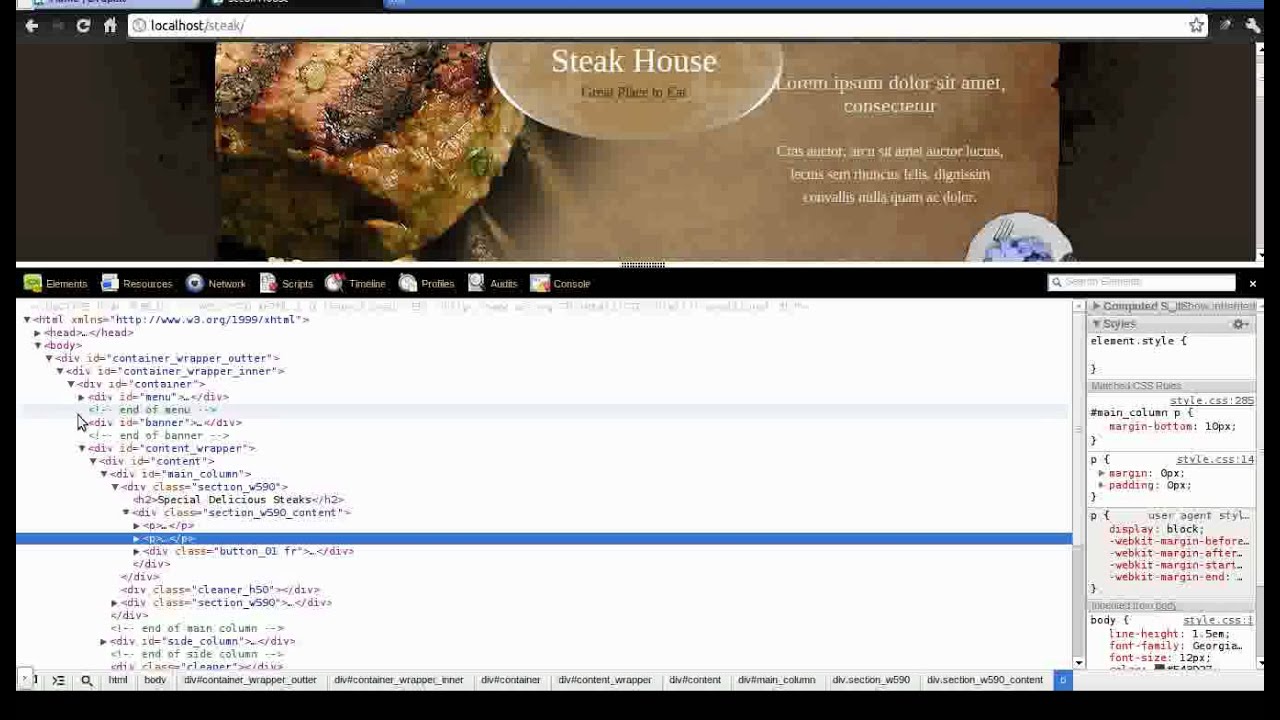Click div#content_wrapper breadcrumb
Viewport: 1280px width, 720px height.
[x=605, y=680]
